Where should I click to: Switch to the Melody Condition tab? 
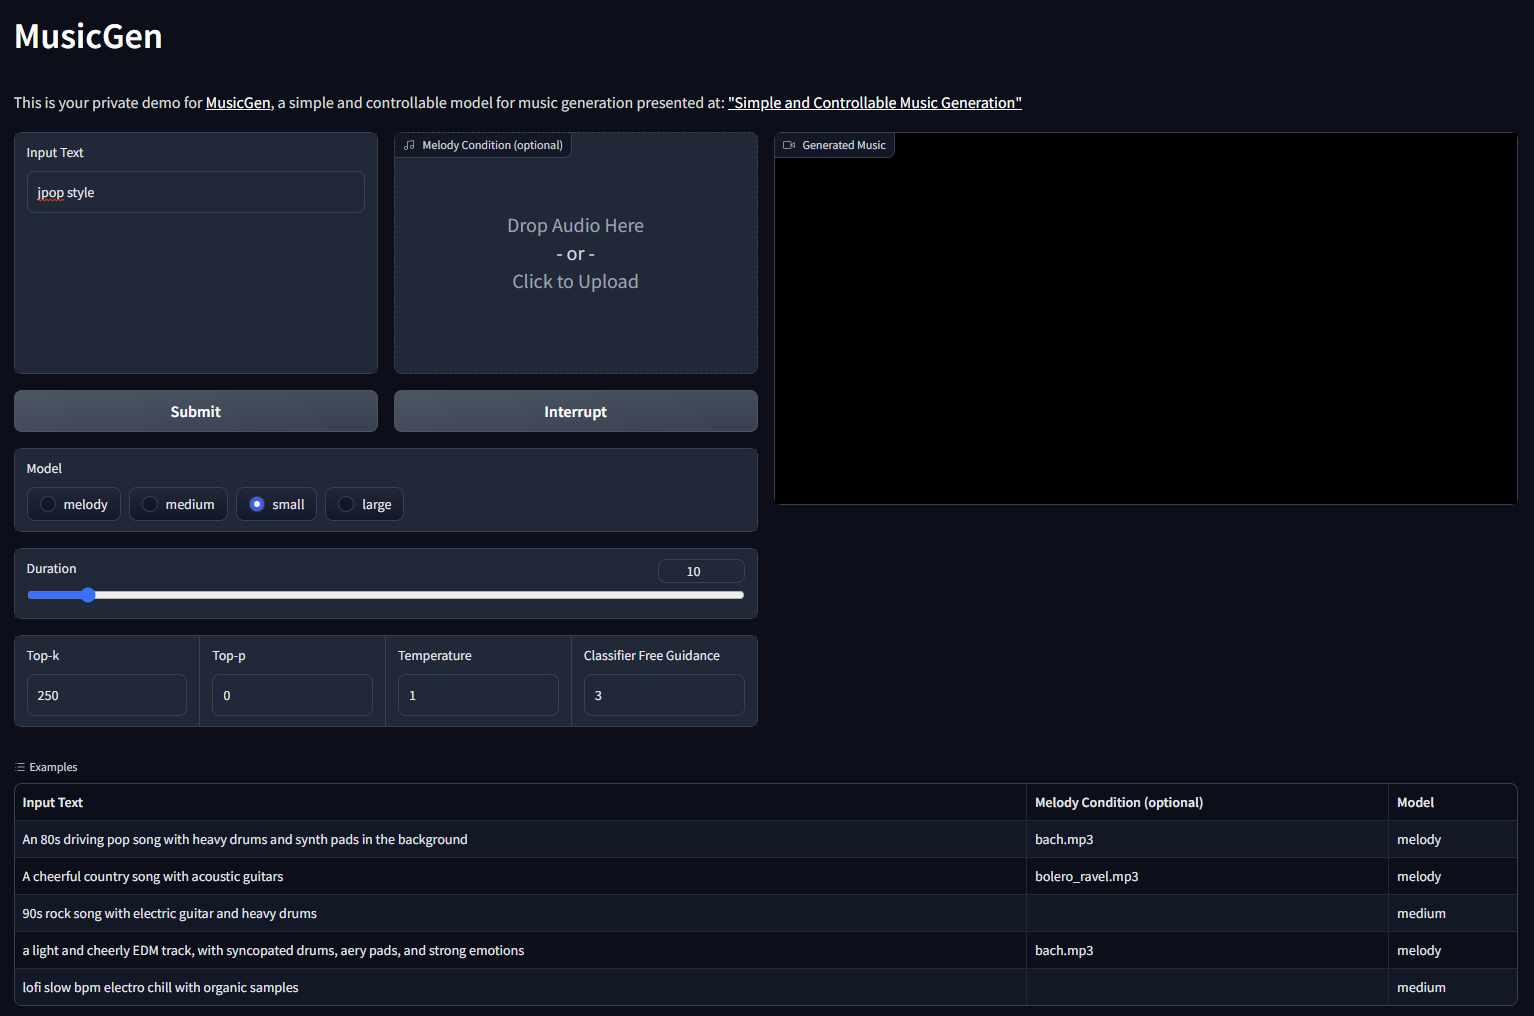(483, 145)
